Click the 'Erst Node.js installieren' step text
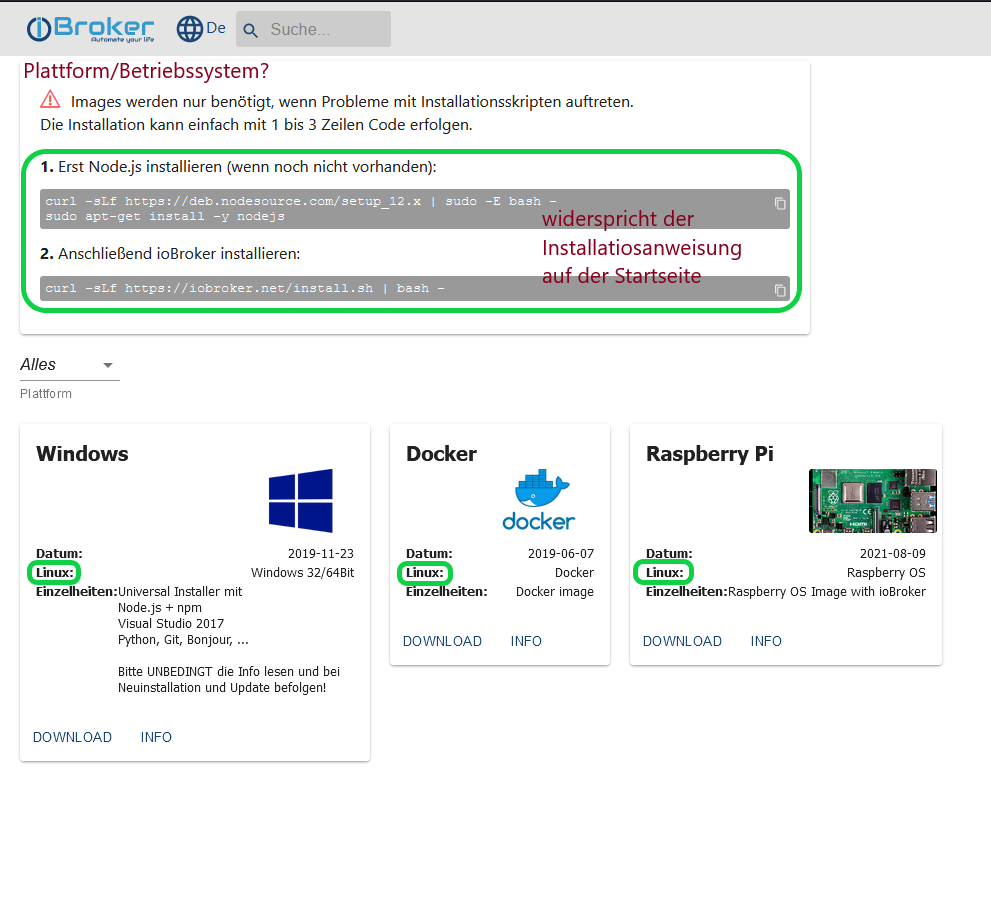Screen dimensions: 991x921 point(238,167)
